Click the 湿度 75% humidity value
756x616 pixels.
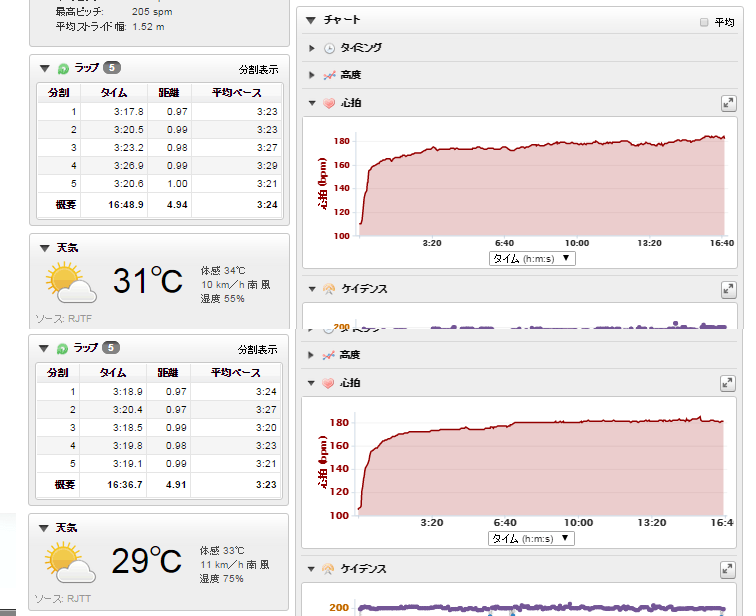[222, 579]
